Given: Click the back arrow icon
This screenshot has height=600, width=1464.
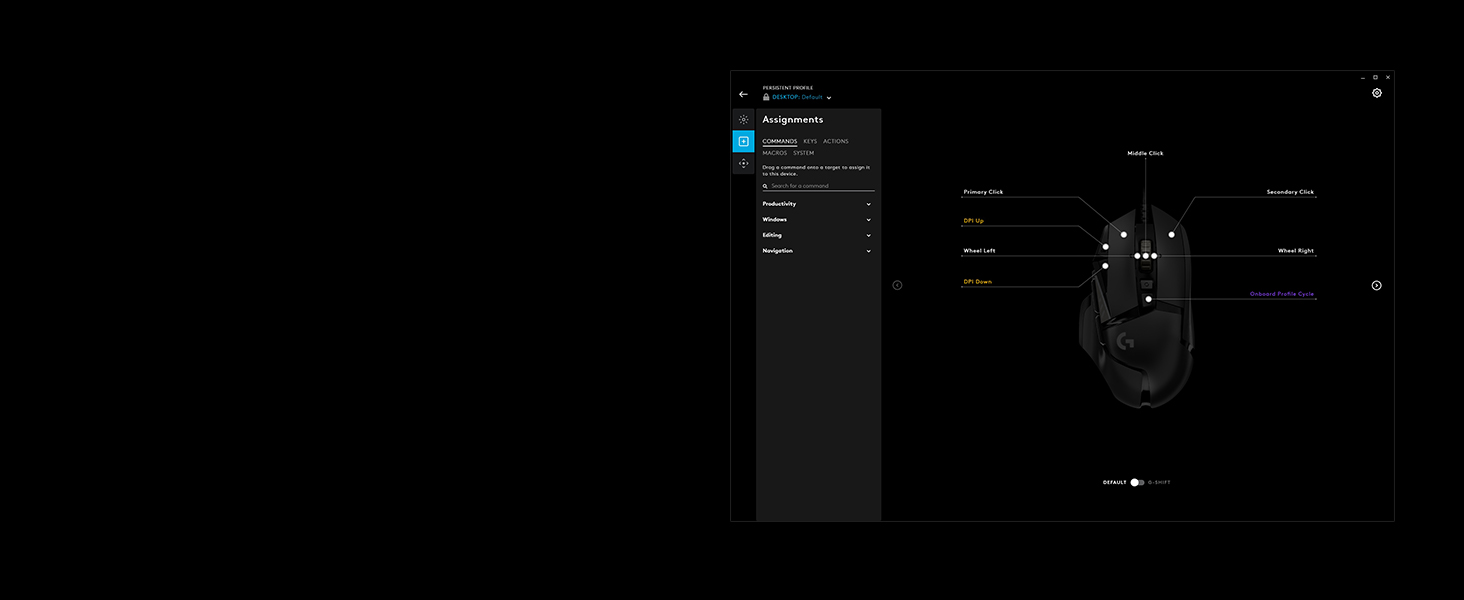Looking at the screenshot, I should (x=743, y=94).
